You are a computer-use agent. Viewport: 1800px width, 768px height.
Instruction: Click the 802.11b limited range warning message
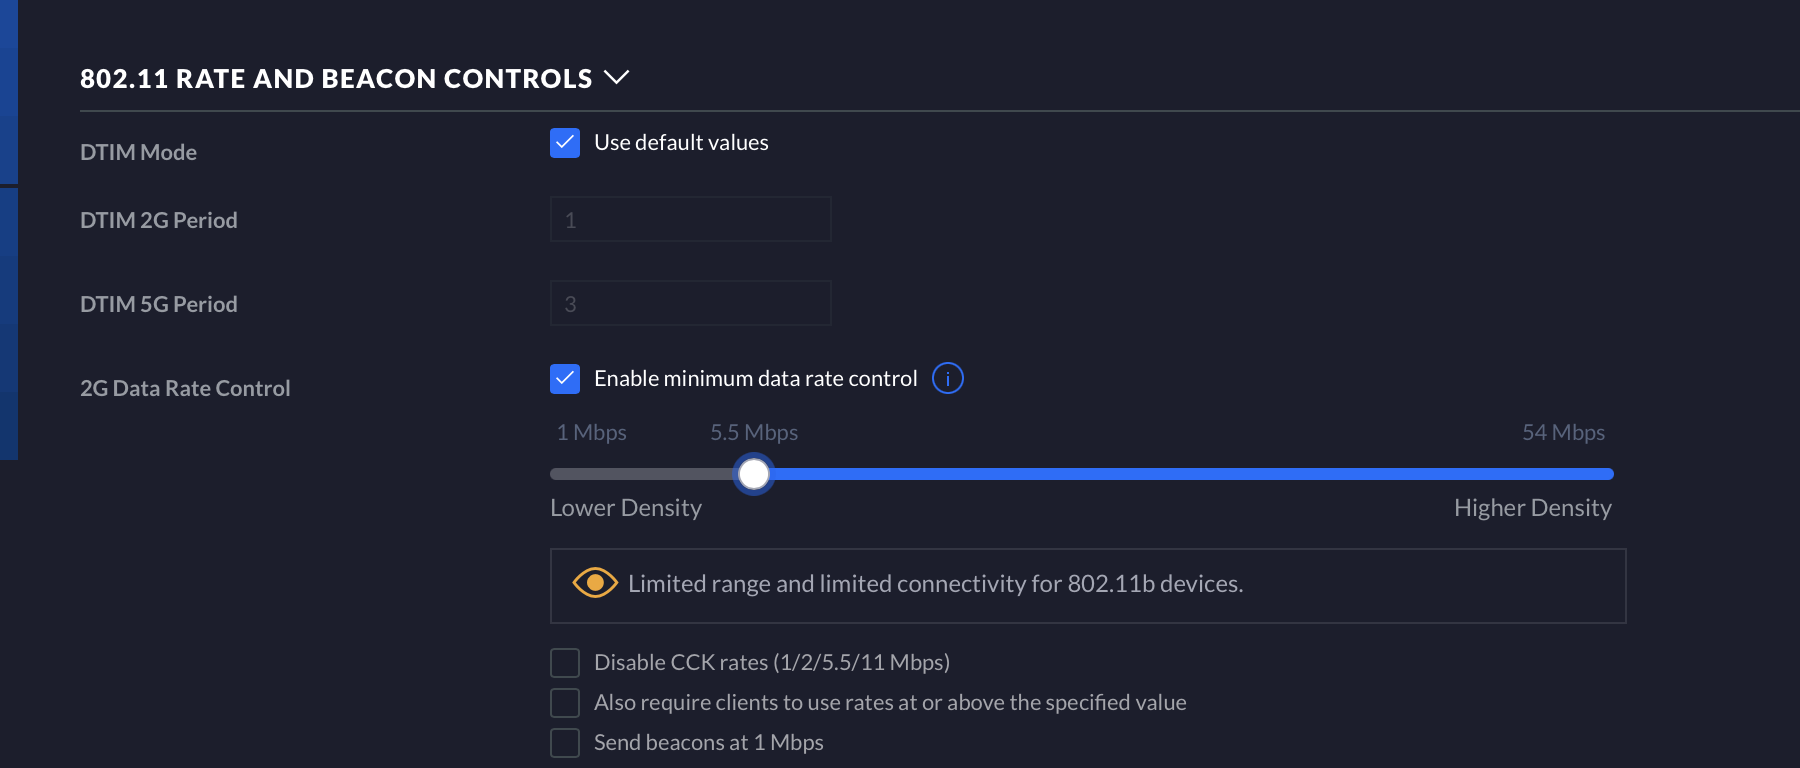coord(935,584)
